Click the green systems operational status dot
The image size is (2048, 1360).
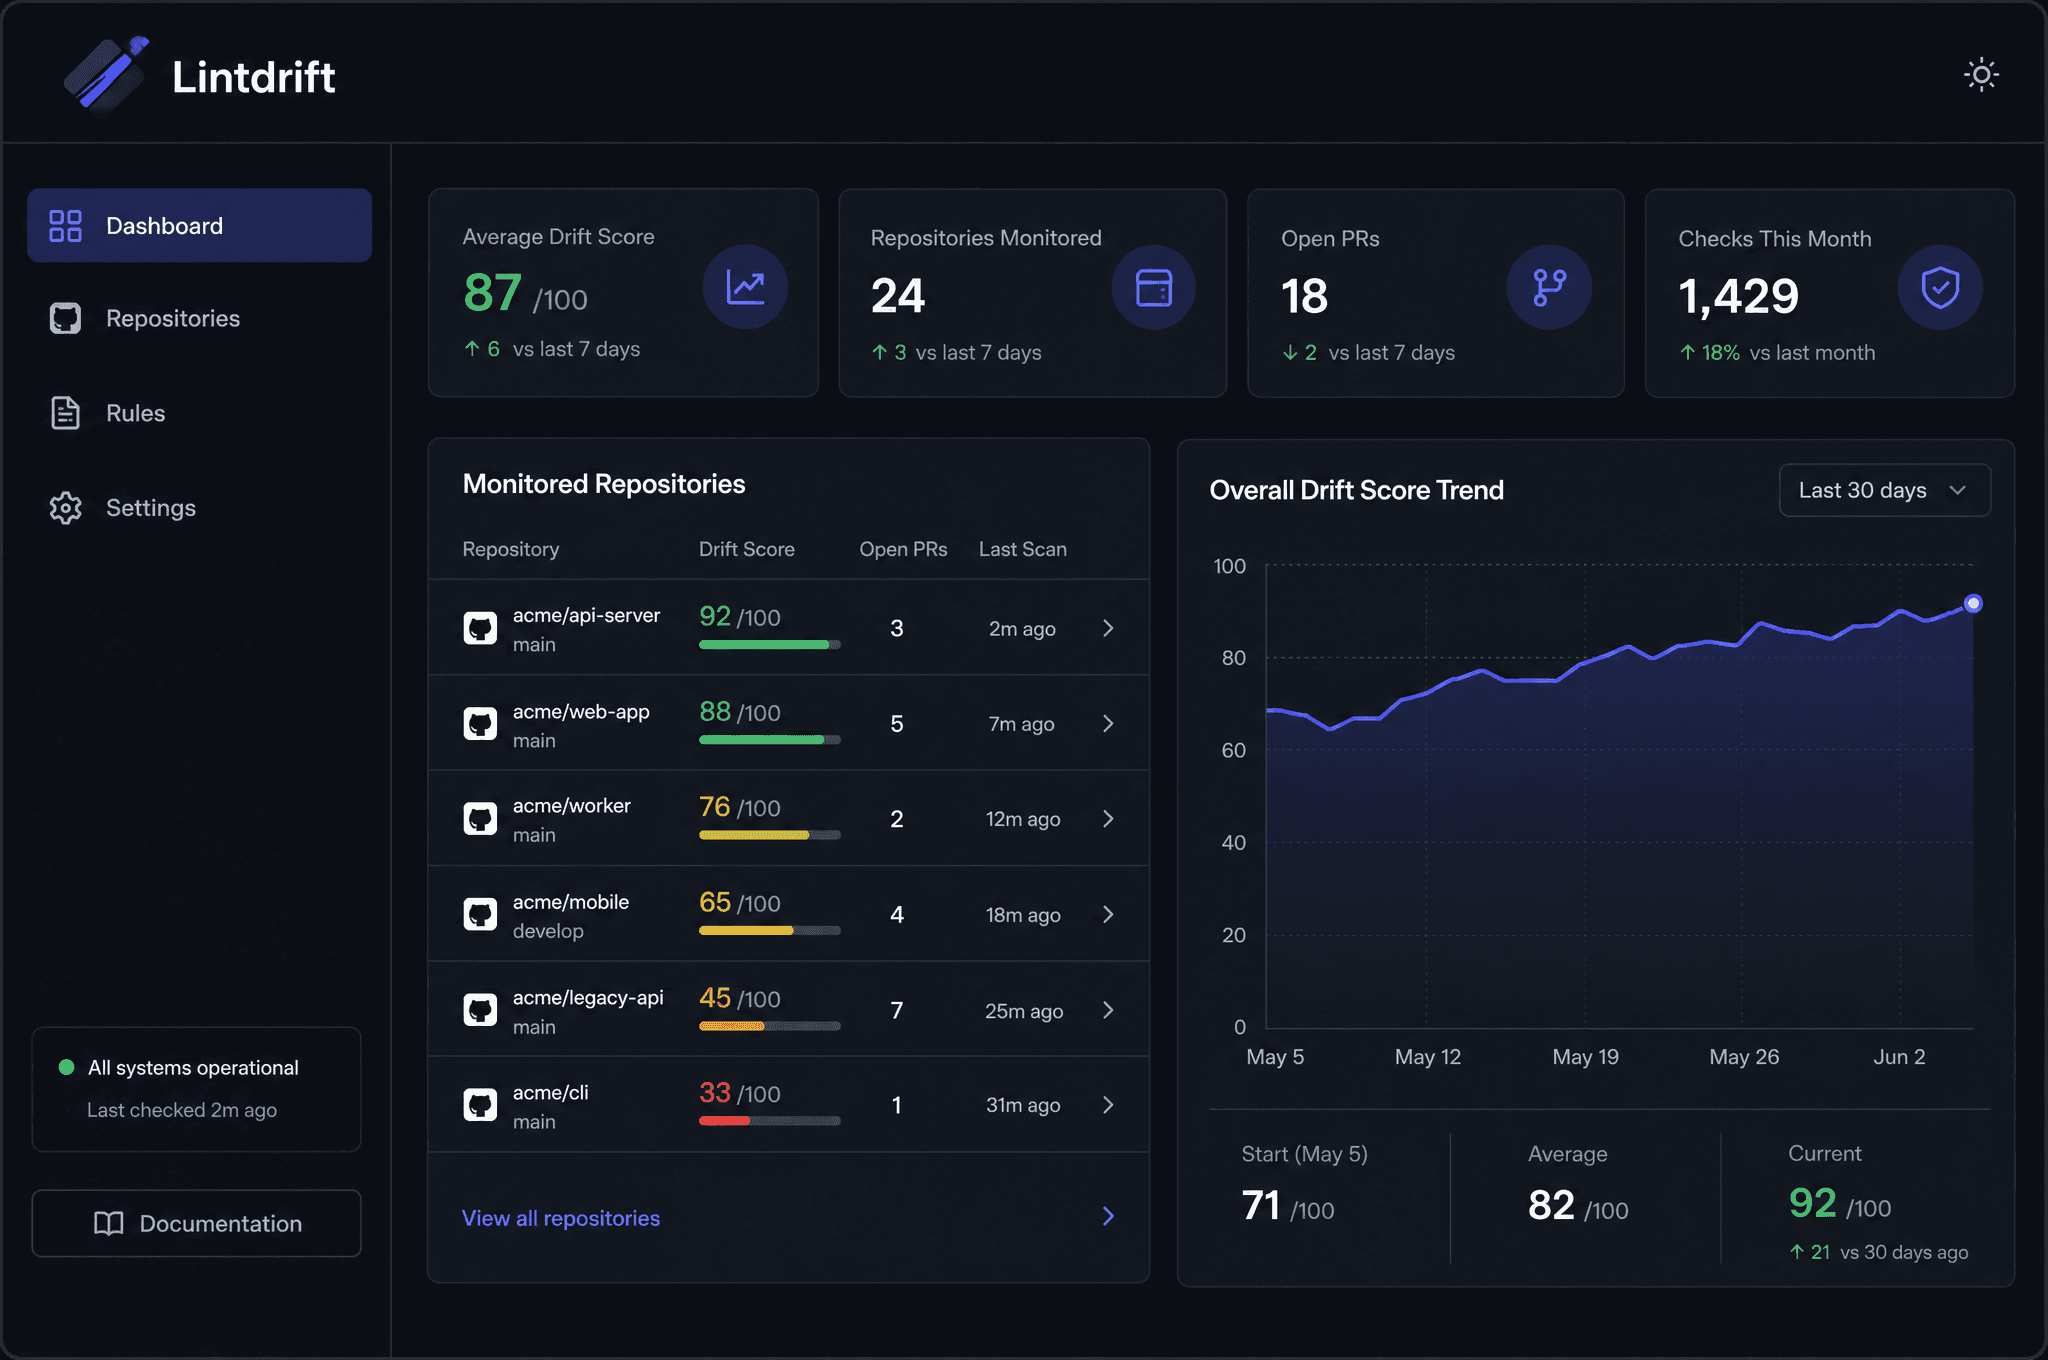point(67,1067)
